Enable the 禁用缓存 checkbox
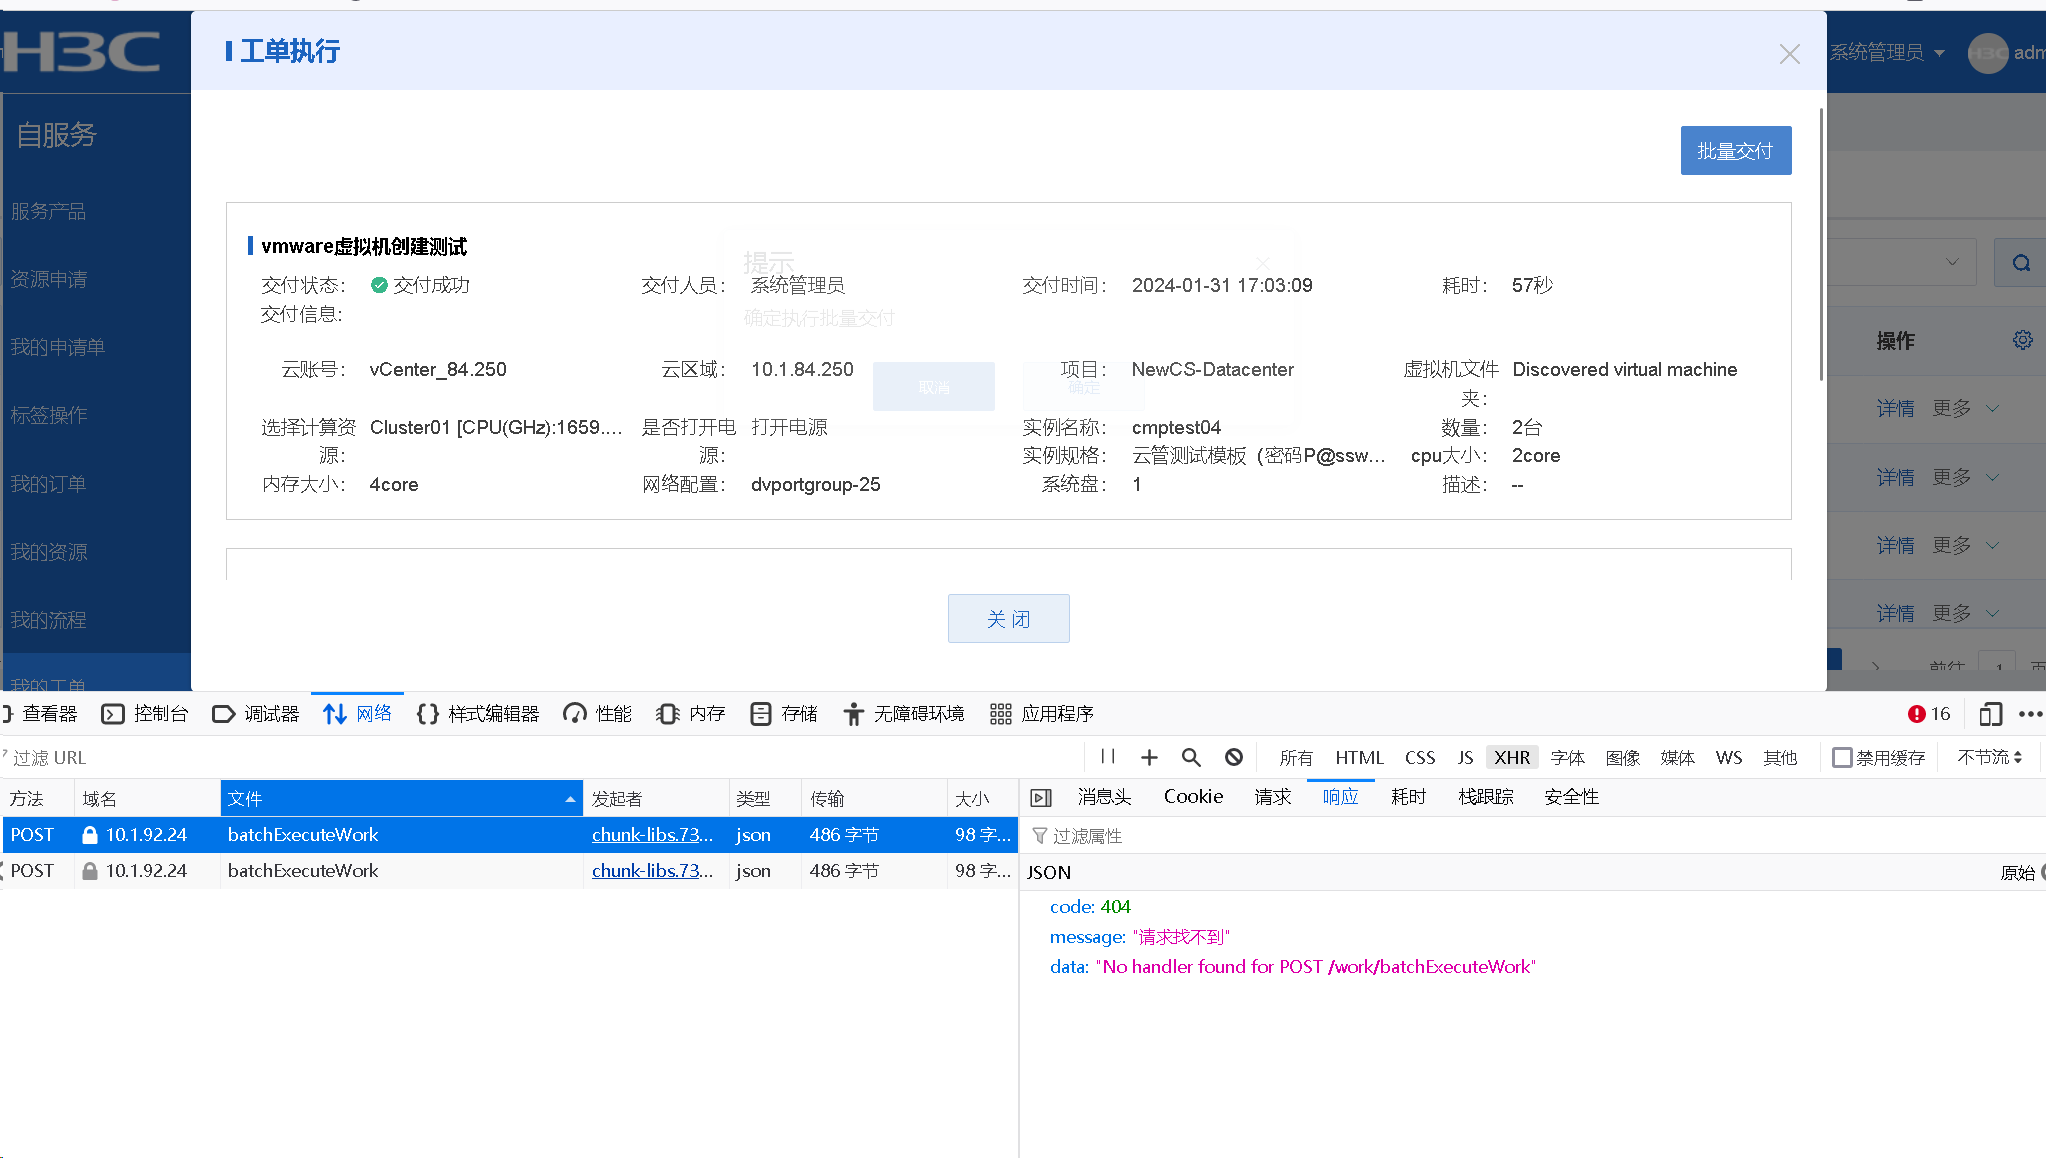This screenshot has height=1158, width=2046. pyautogui.click(x=1842, y=758)
